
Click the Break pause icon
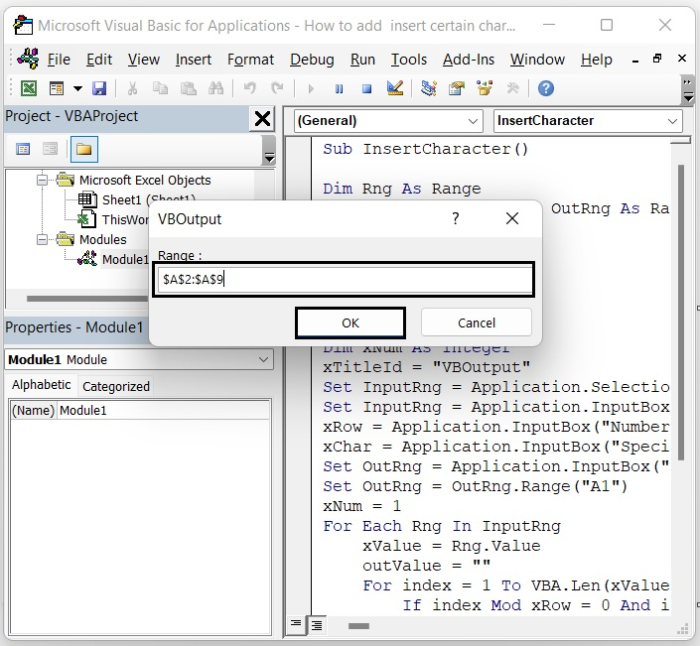pos(339,89)
